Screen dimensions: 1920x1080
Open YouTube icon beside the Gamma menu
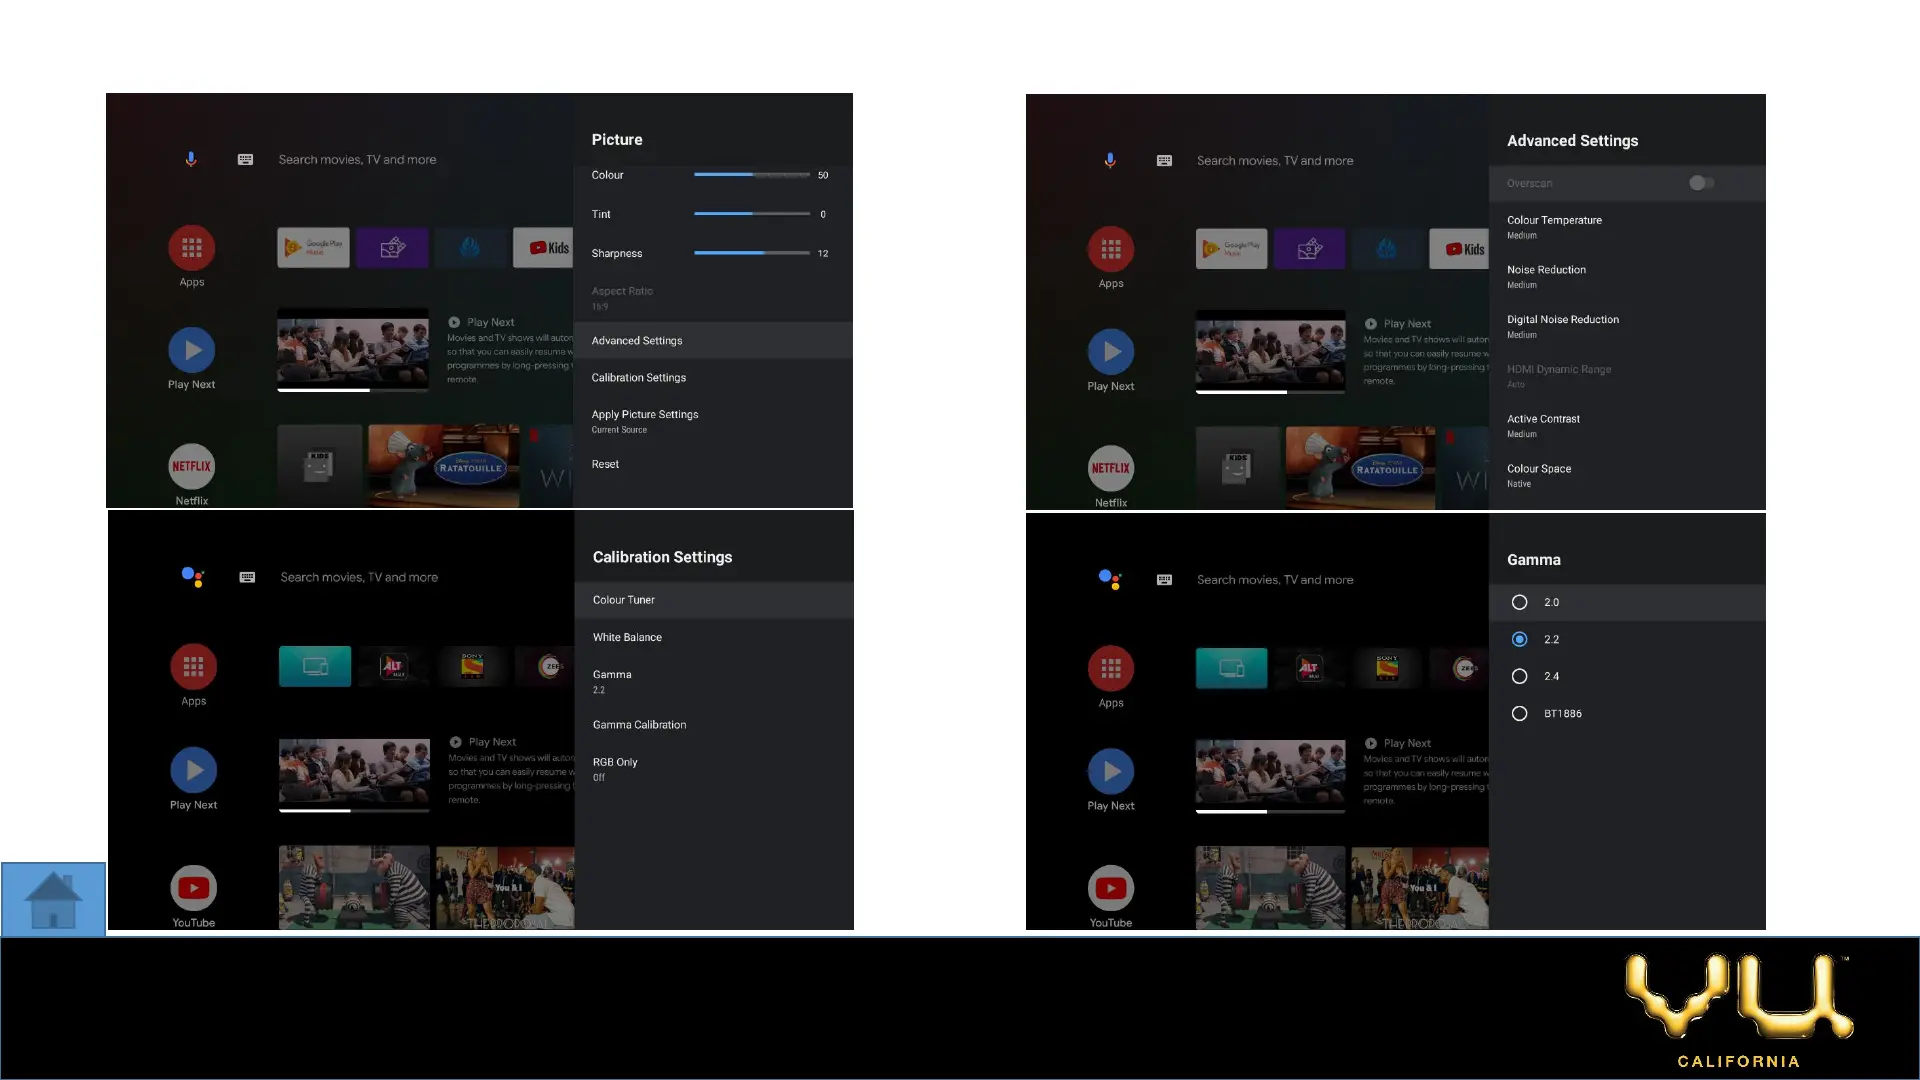[x=1110, y=888]
